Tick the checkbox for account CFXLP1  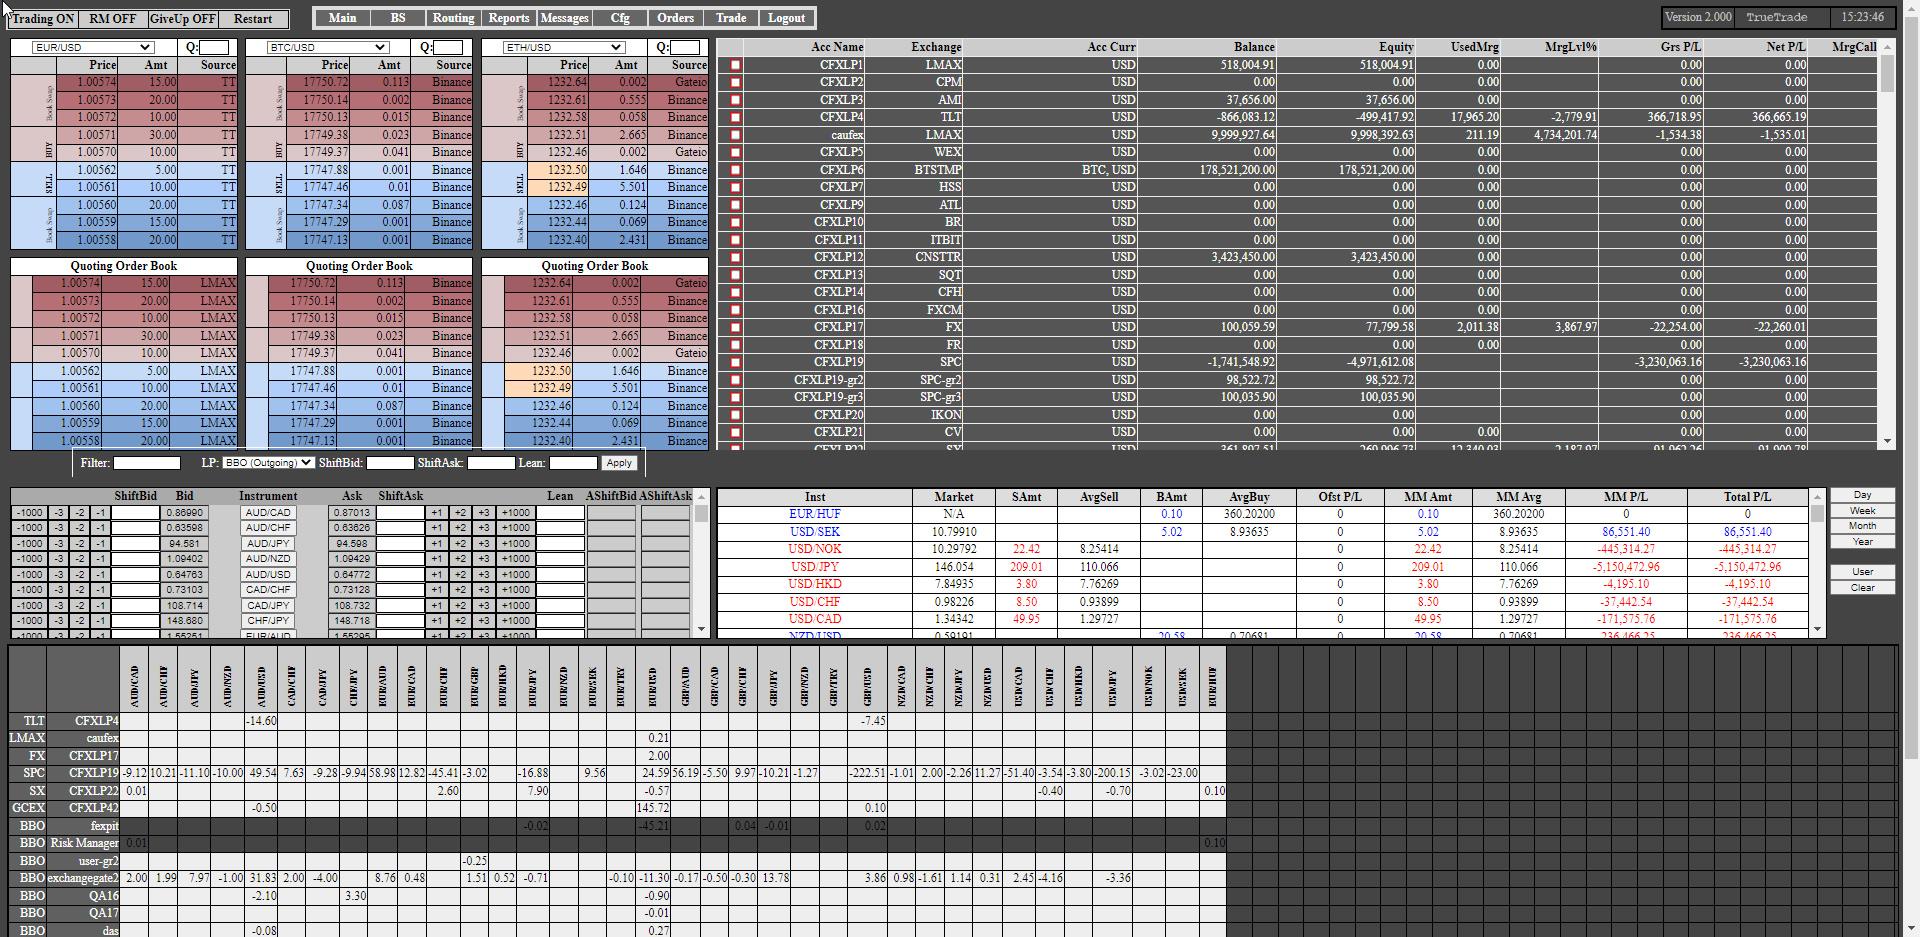click(x=735, y=65)
